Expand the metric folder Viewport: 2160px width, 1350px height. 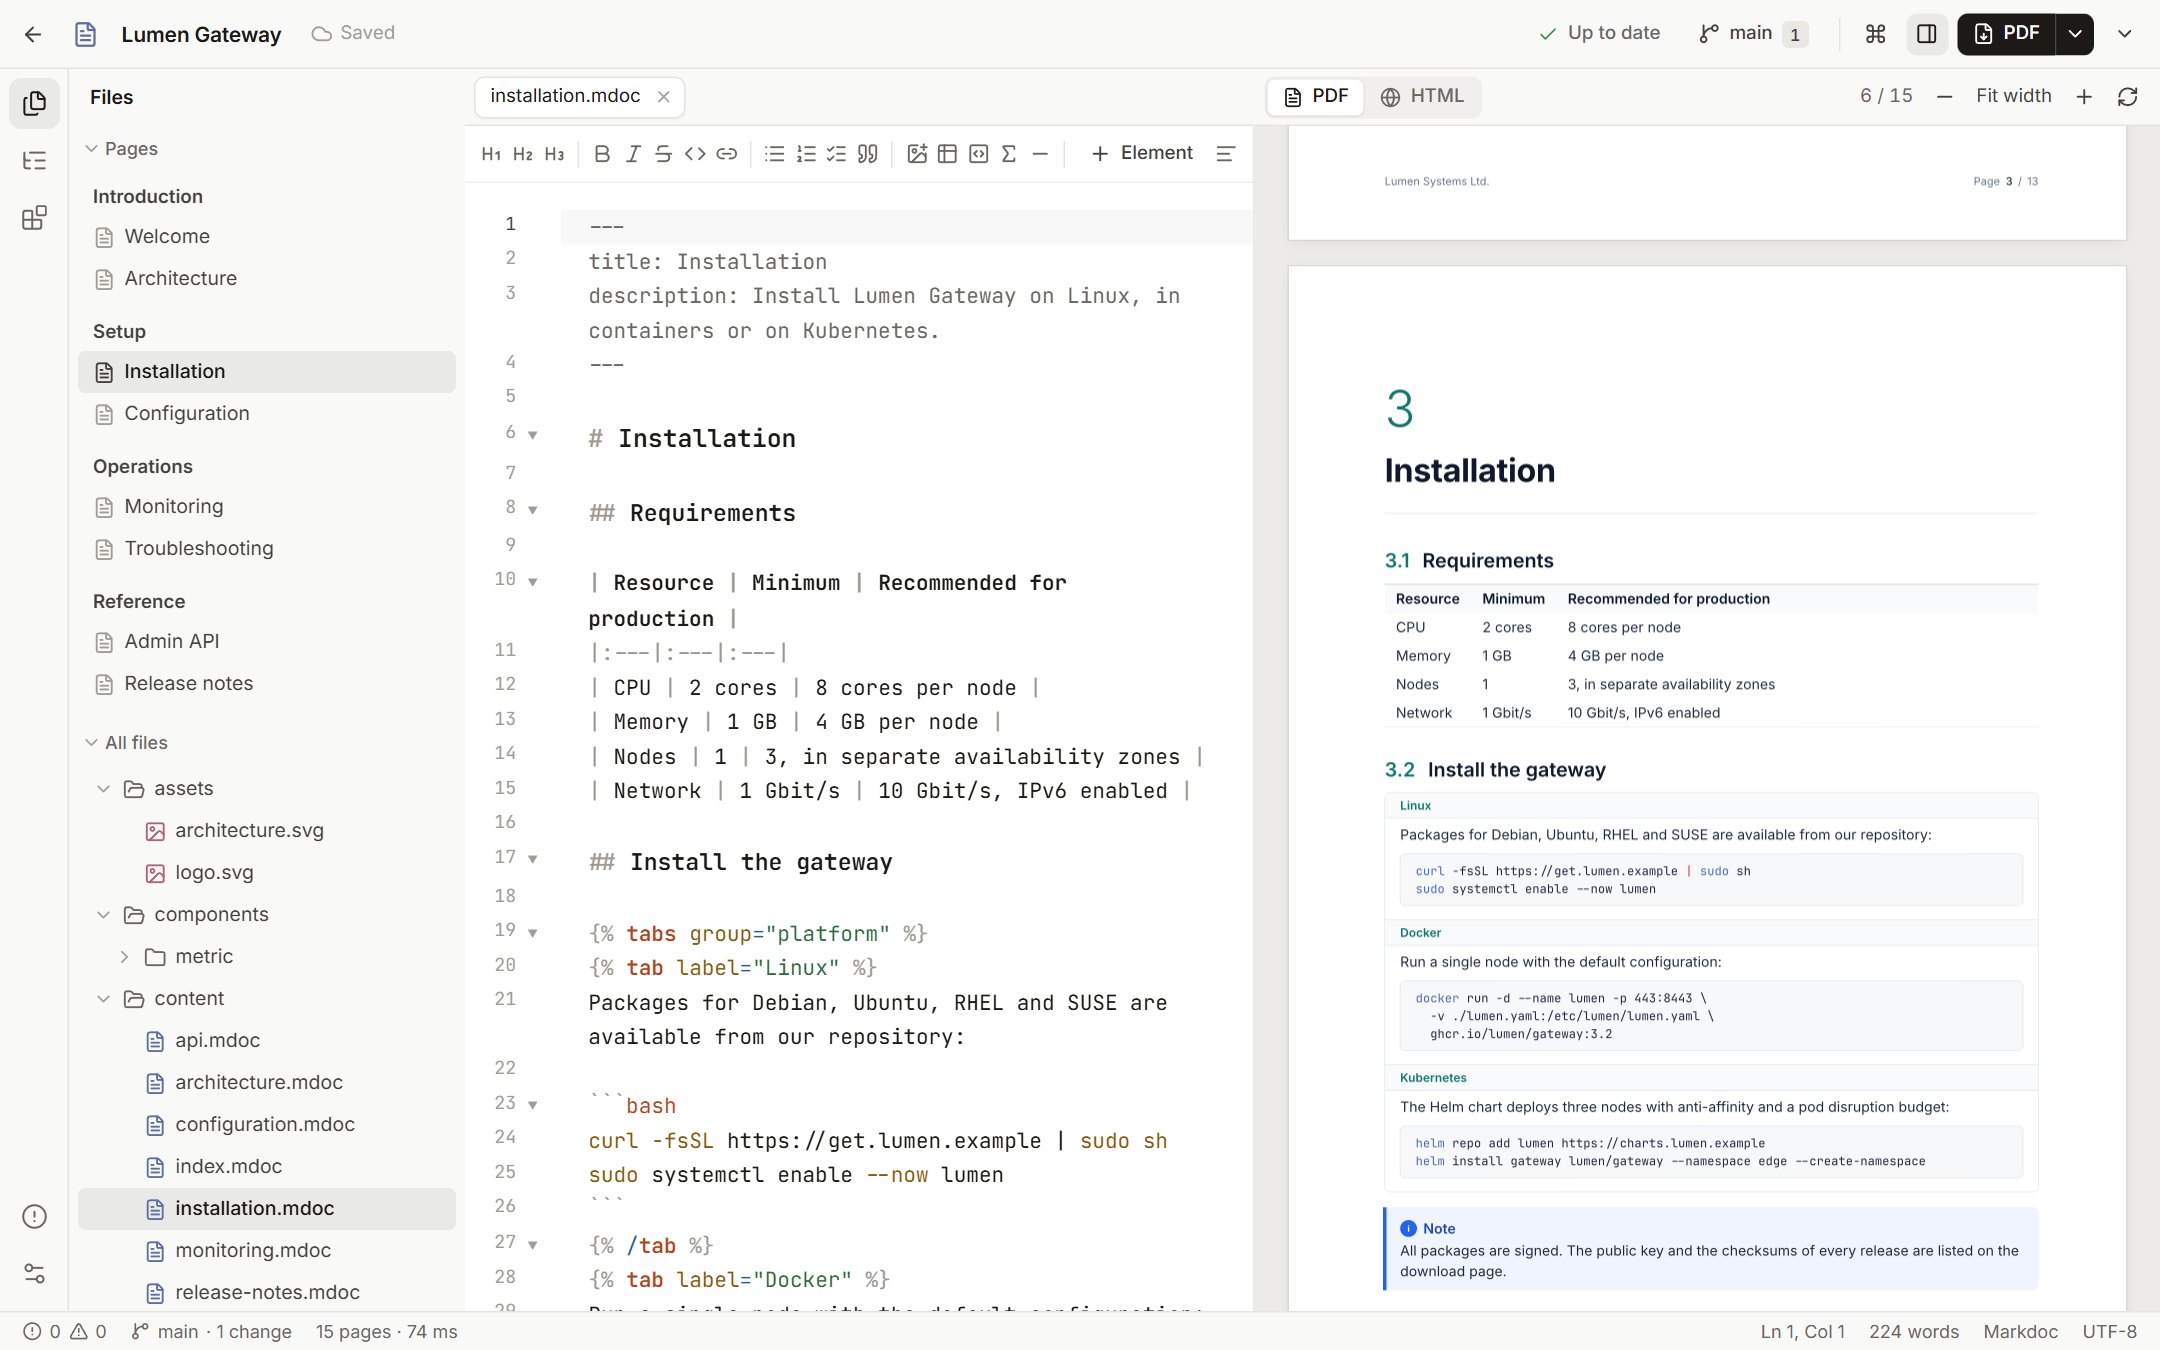124,956
